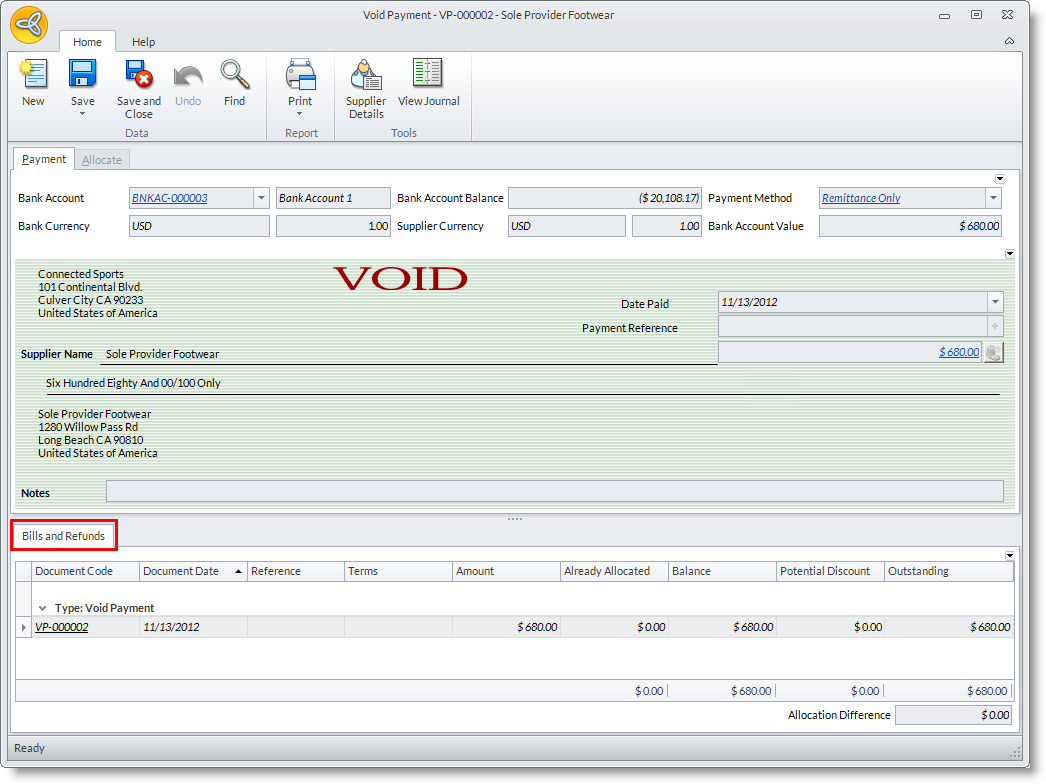Image resolution: width=1046 pixels, height=784 pixels.
Task: Click icon beside the $680.00 amount
Action: [x=993, y=352]
